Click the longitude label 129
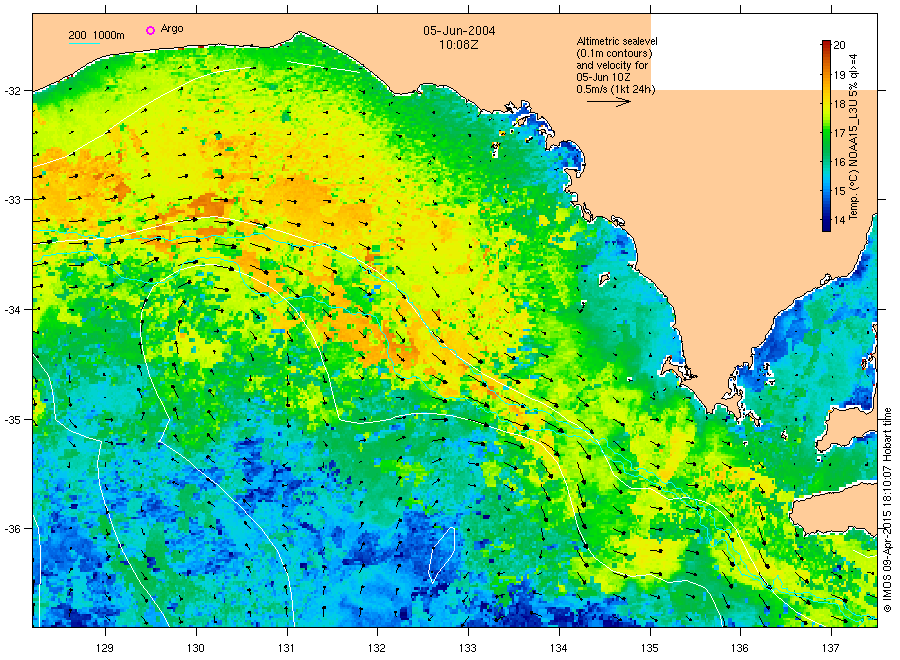 [105, 649]
